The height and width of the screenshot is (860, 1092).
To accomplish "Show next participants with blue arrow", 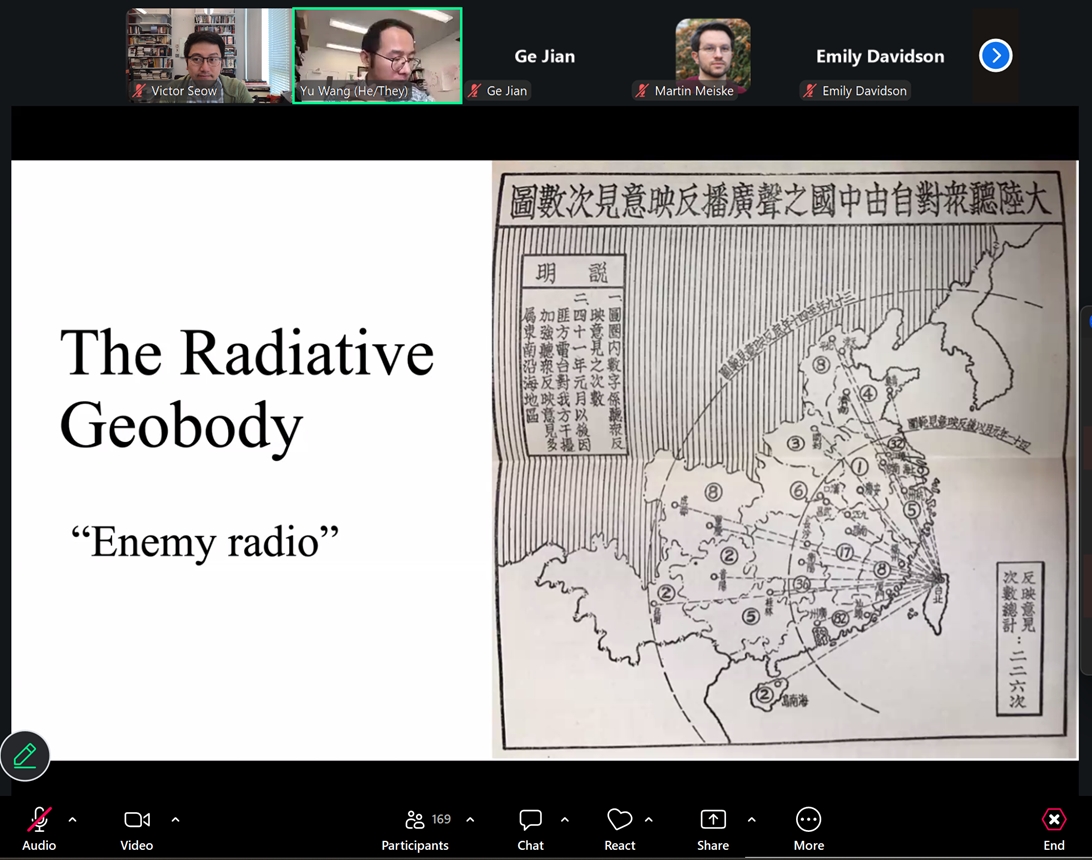I will pos(995,56).
